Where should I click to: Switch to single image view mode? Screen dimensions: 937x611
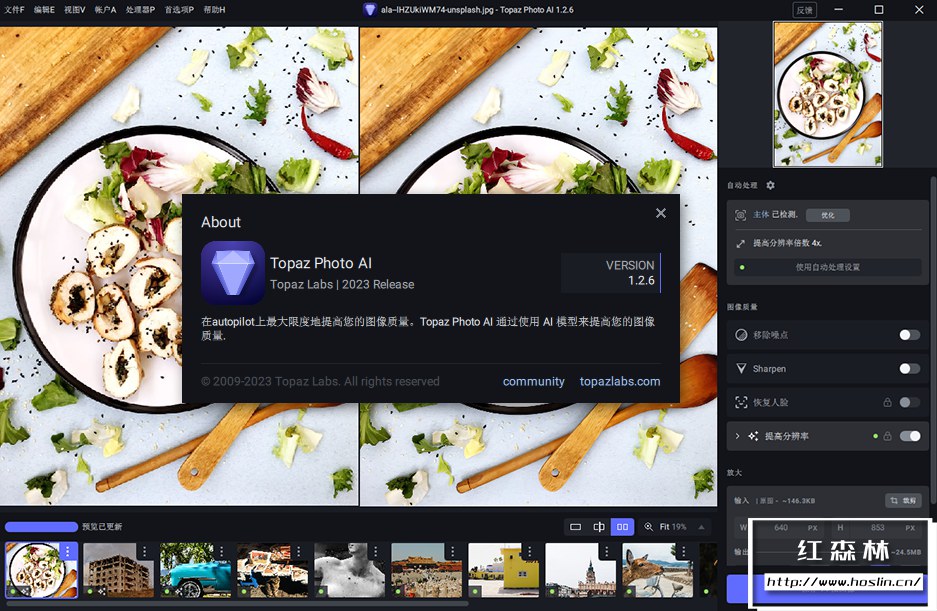pos(575,527)
